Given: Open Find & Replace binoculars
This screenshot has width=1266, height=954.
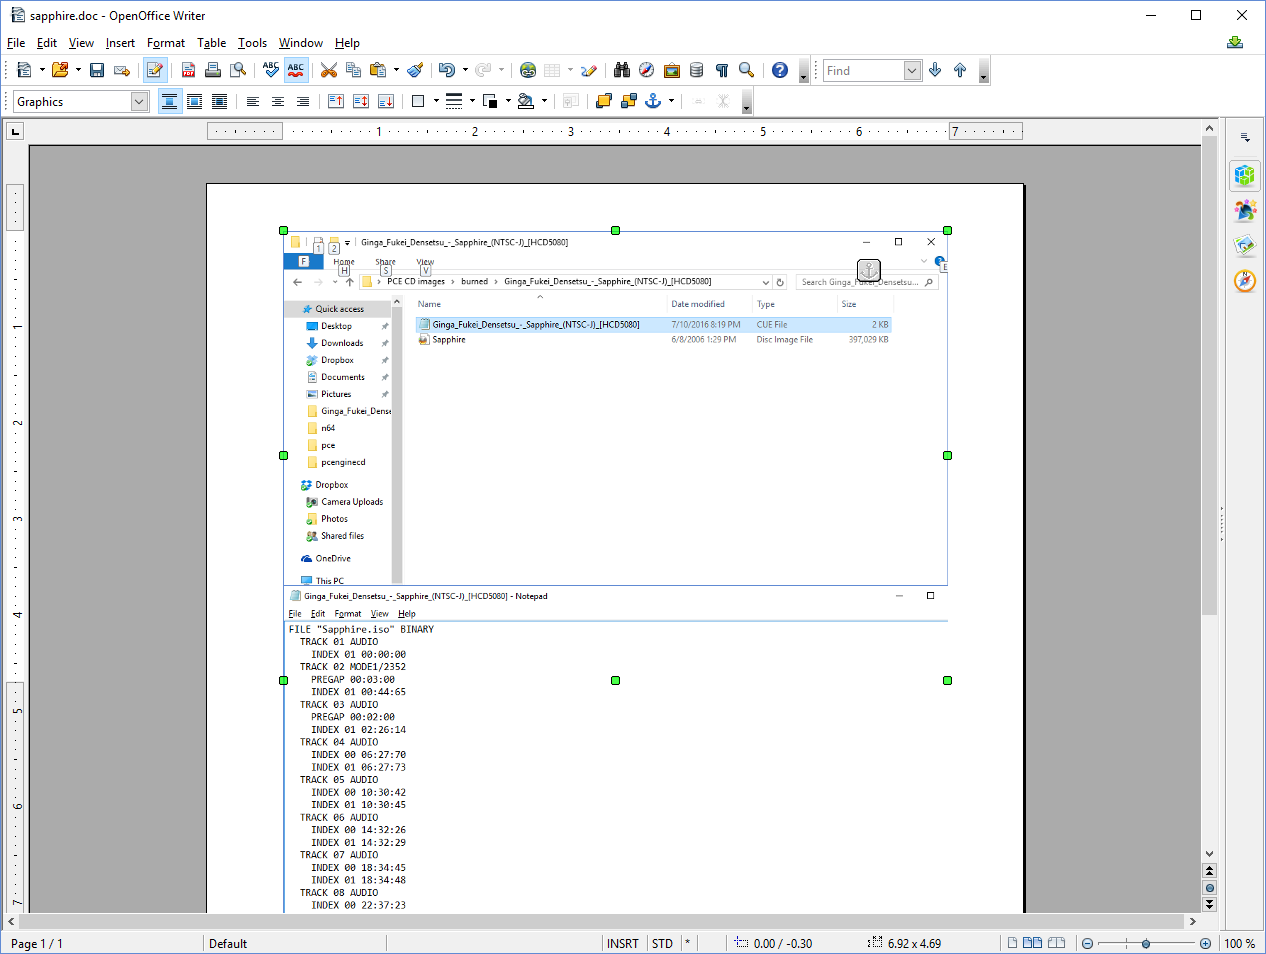Looking at the screenshot, I should coord(622,70).
